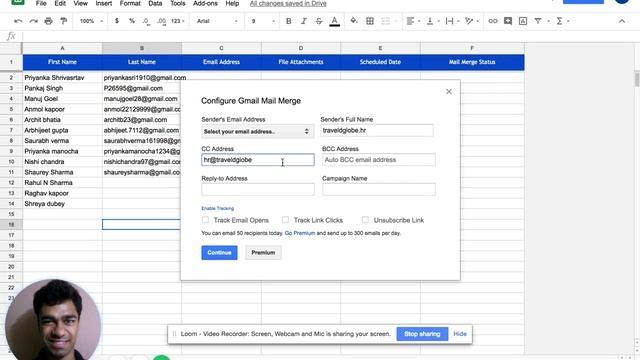Screen dimensions: 640x360
Task: Open the fill color picker
Action: (x=354, y=21)
